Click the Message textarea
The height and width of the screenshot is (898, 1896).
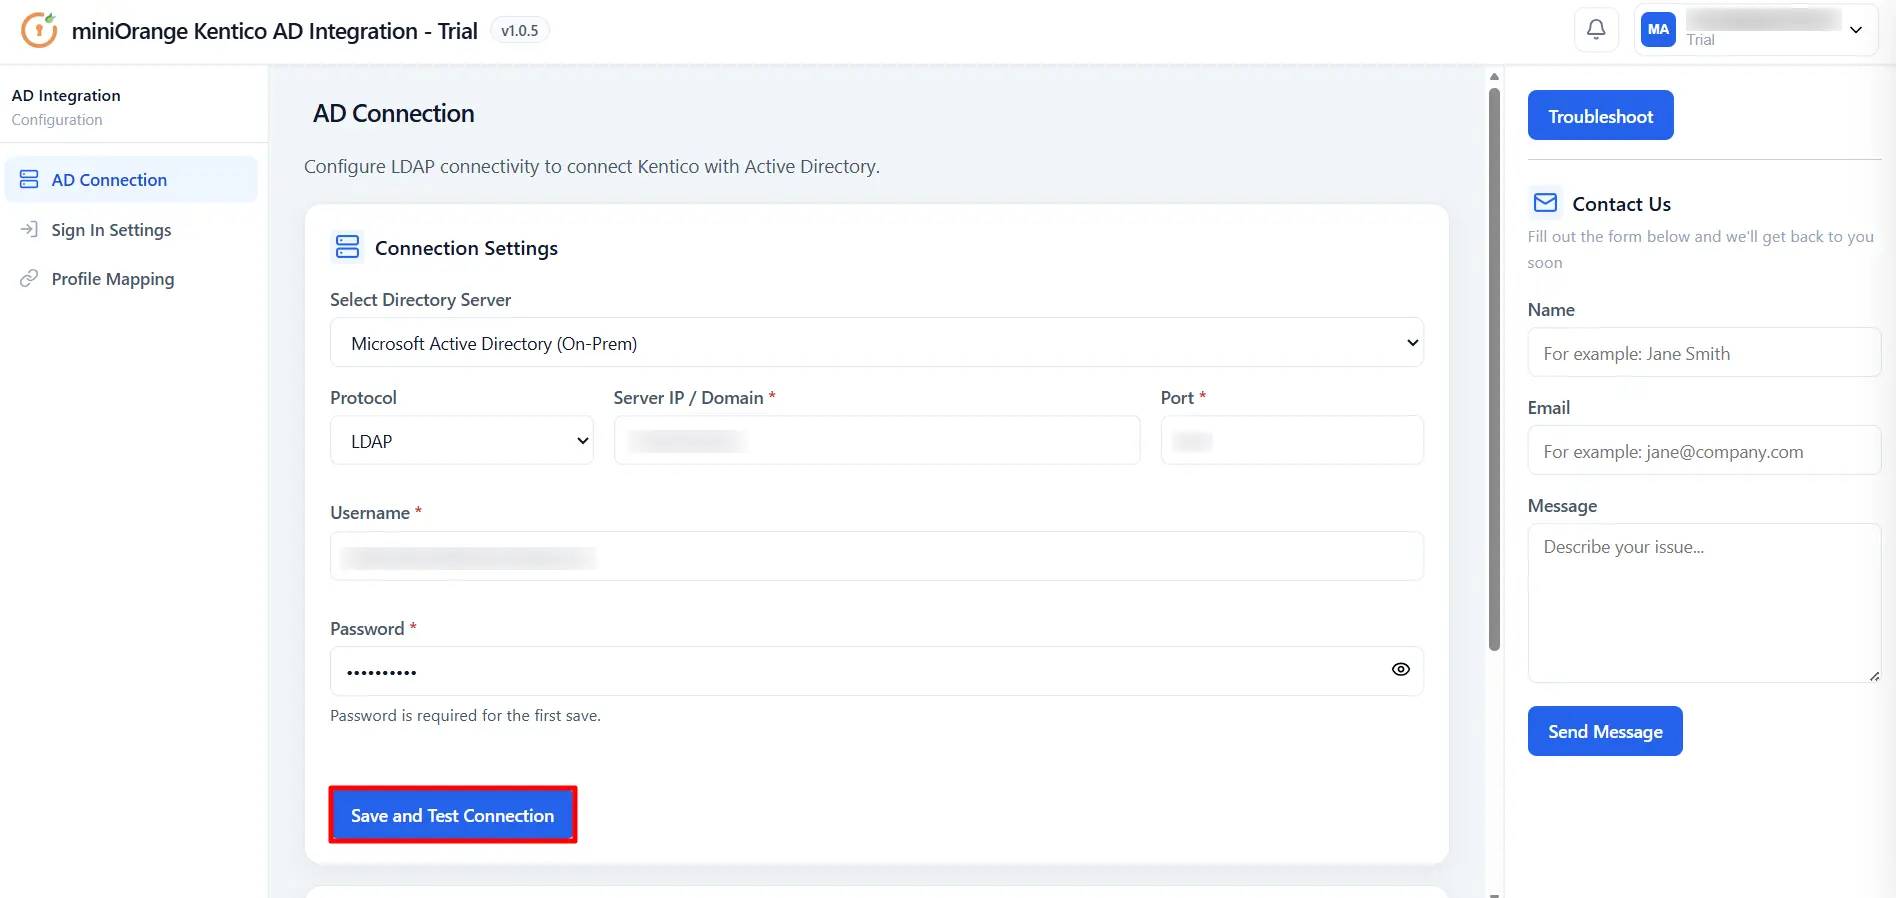1704,603
